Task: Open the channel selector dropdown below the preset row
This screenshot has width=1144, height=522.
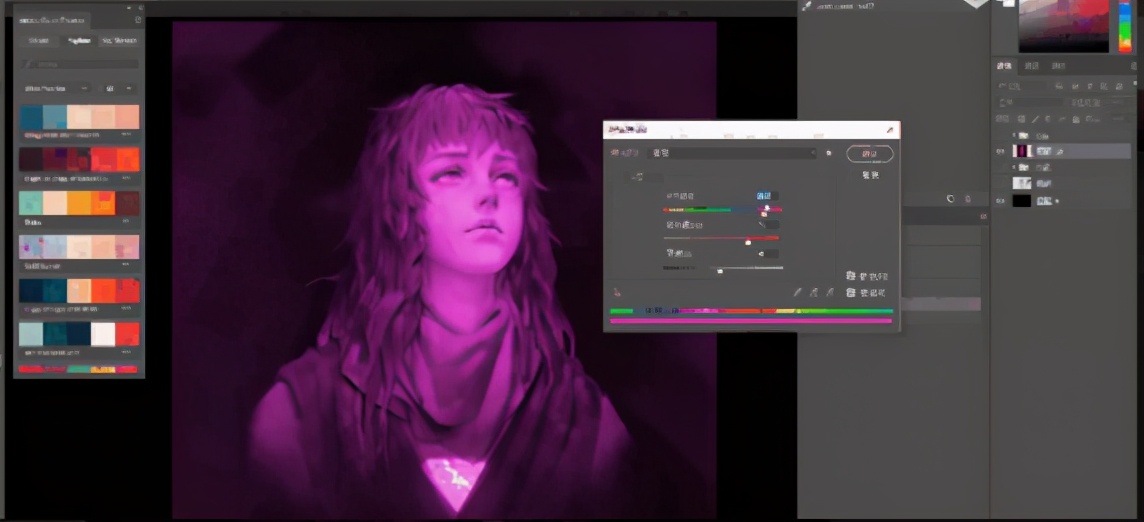Action: (646, 177)
